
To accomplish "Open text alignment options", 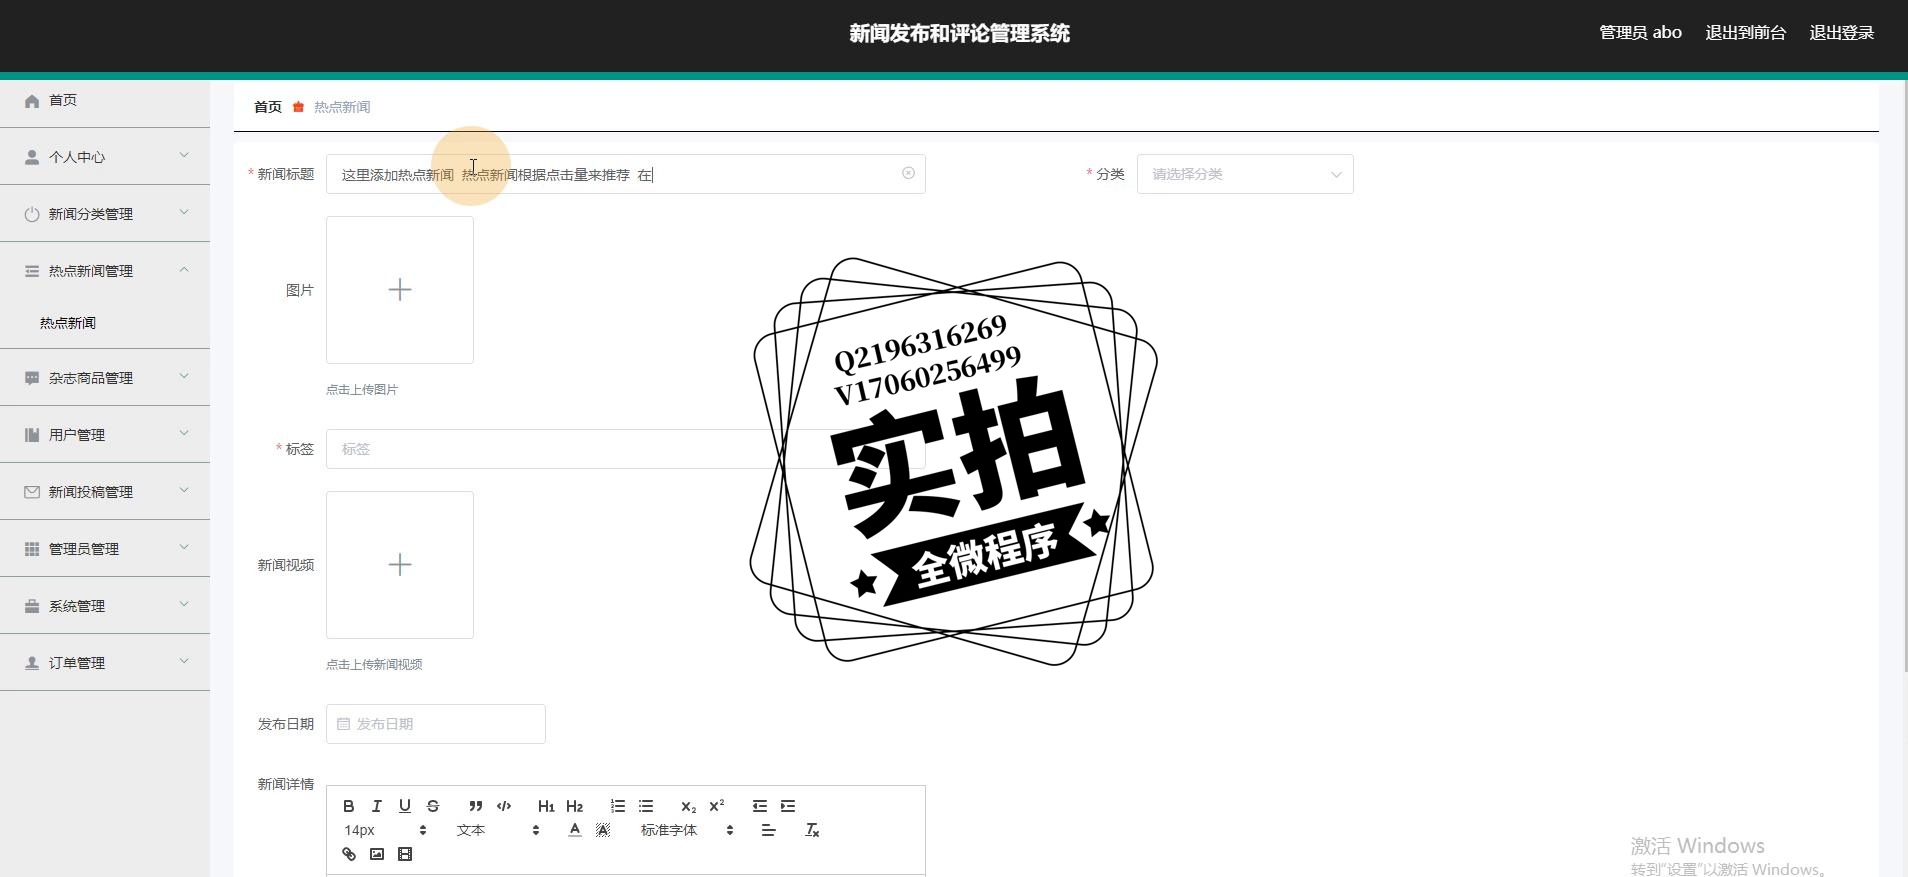I will tap(768, 830).
